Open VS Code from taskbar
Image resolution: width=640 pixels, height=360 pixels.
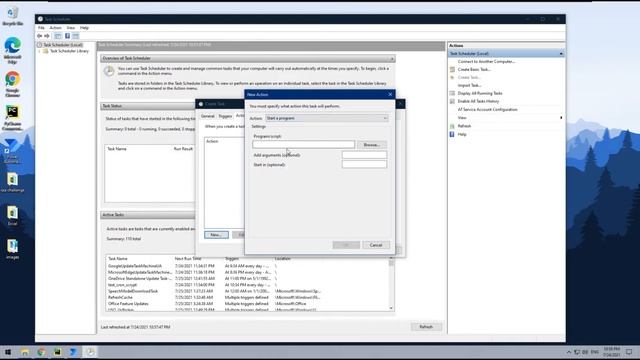click(73, 352)
